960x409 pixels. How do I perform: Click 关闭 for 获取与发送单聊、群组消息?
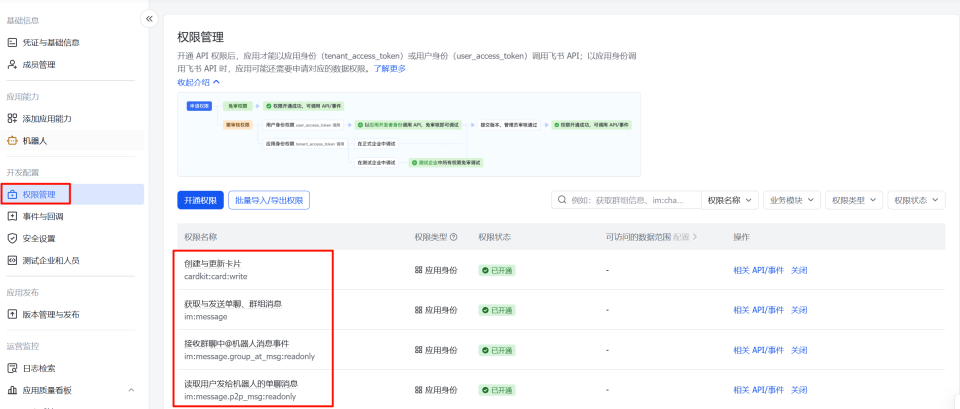[799, 310]
